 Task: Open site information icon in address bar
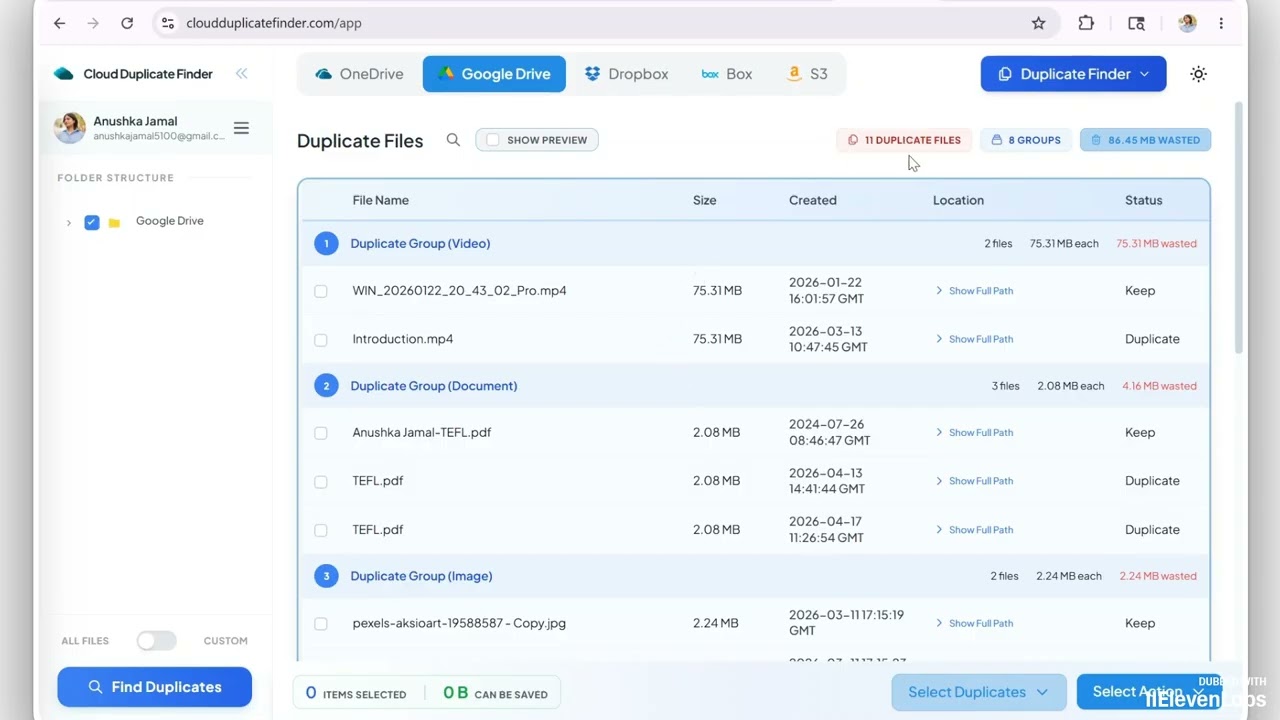click(168, 23)
